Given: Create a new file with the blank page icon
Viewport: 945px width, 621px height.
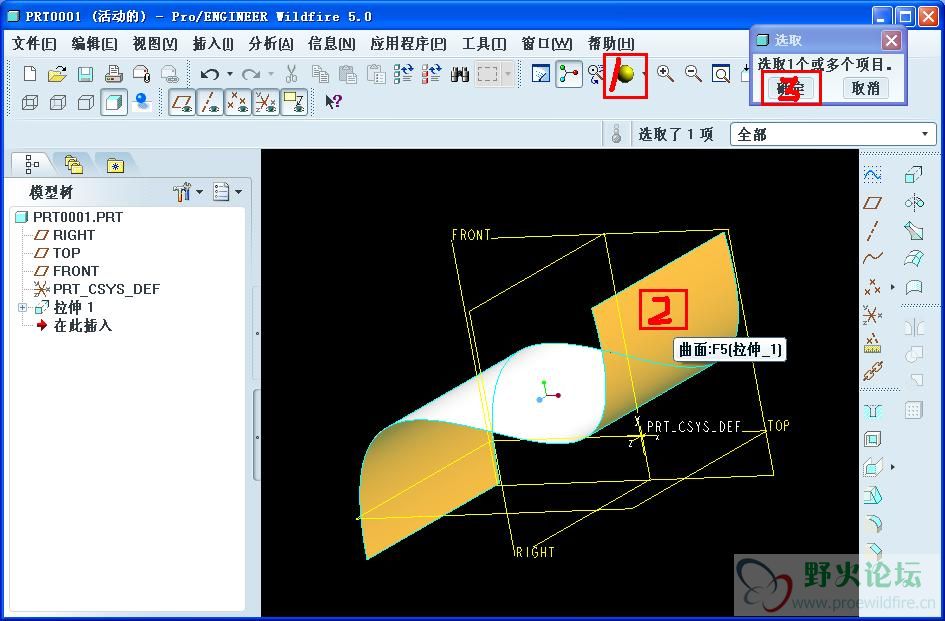Looking at the screenshot, I should [x=29, y=74].
